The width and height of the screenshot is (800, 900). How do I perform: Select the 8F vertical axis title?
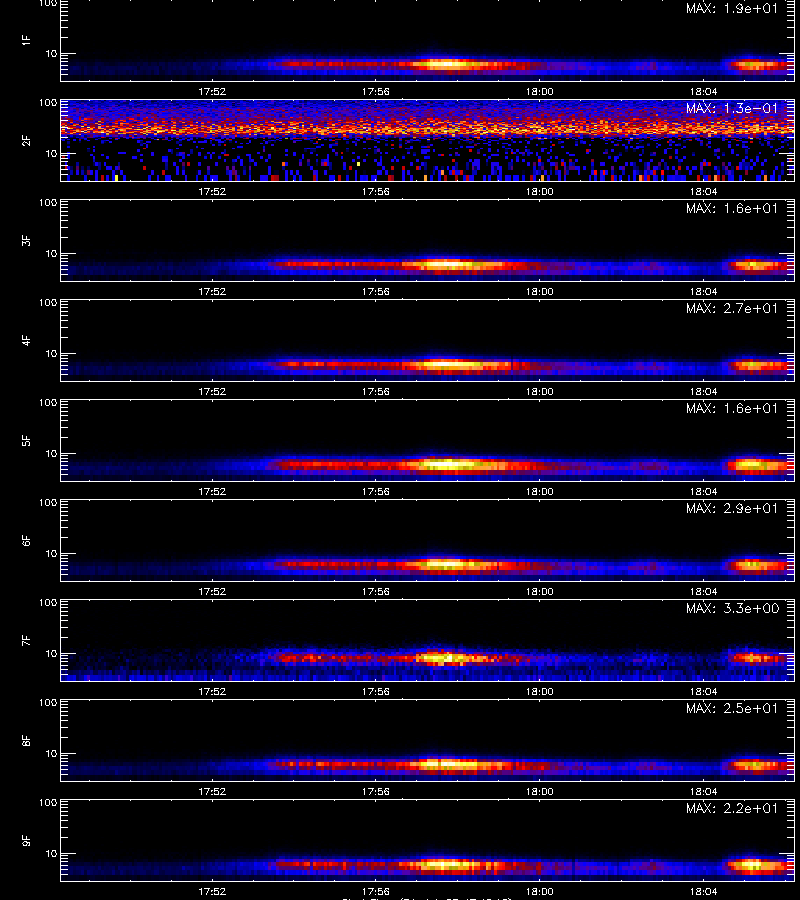[26, 740]
